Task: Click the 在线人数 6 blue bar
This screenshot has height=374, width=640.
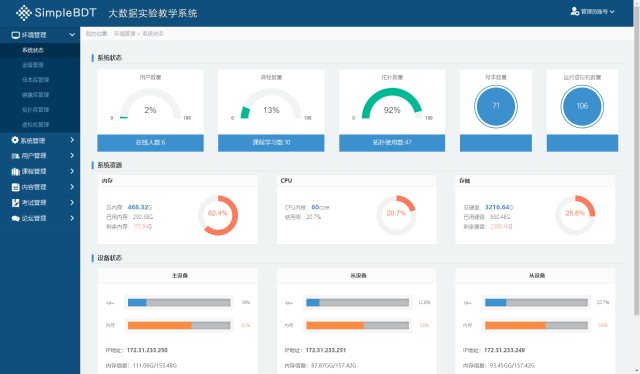Action: pyautogui.click(x=150, y=143)
